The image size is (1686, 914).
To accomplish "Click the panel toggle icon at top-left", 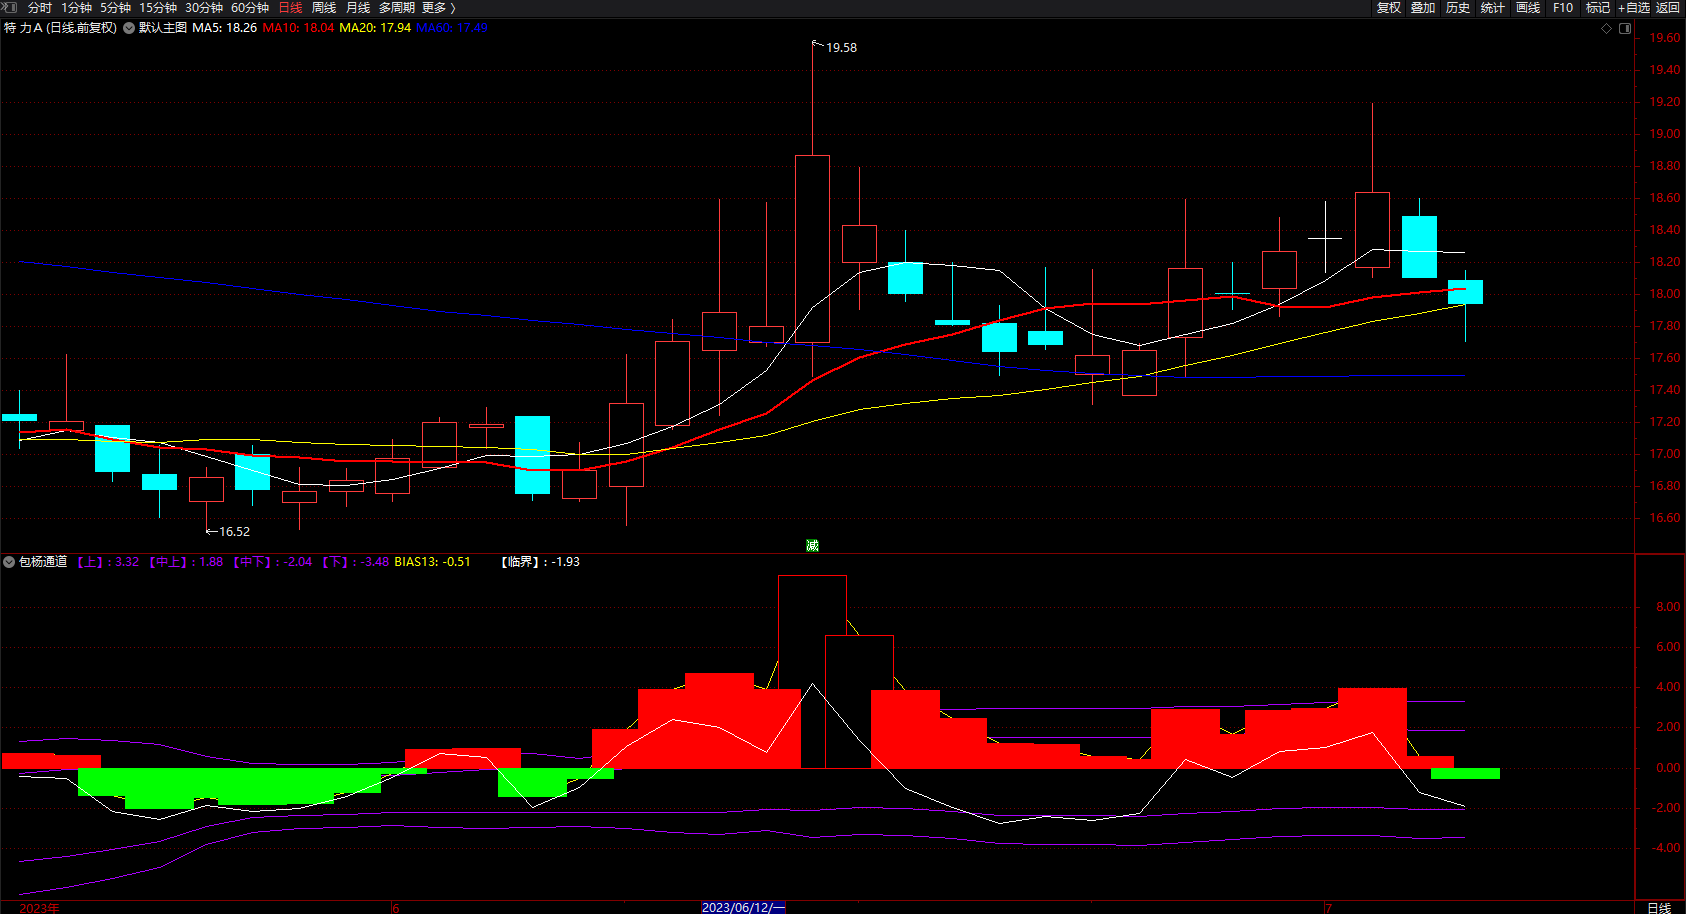I will pos(10,7).
